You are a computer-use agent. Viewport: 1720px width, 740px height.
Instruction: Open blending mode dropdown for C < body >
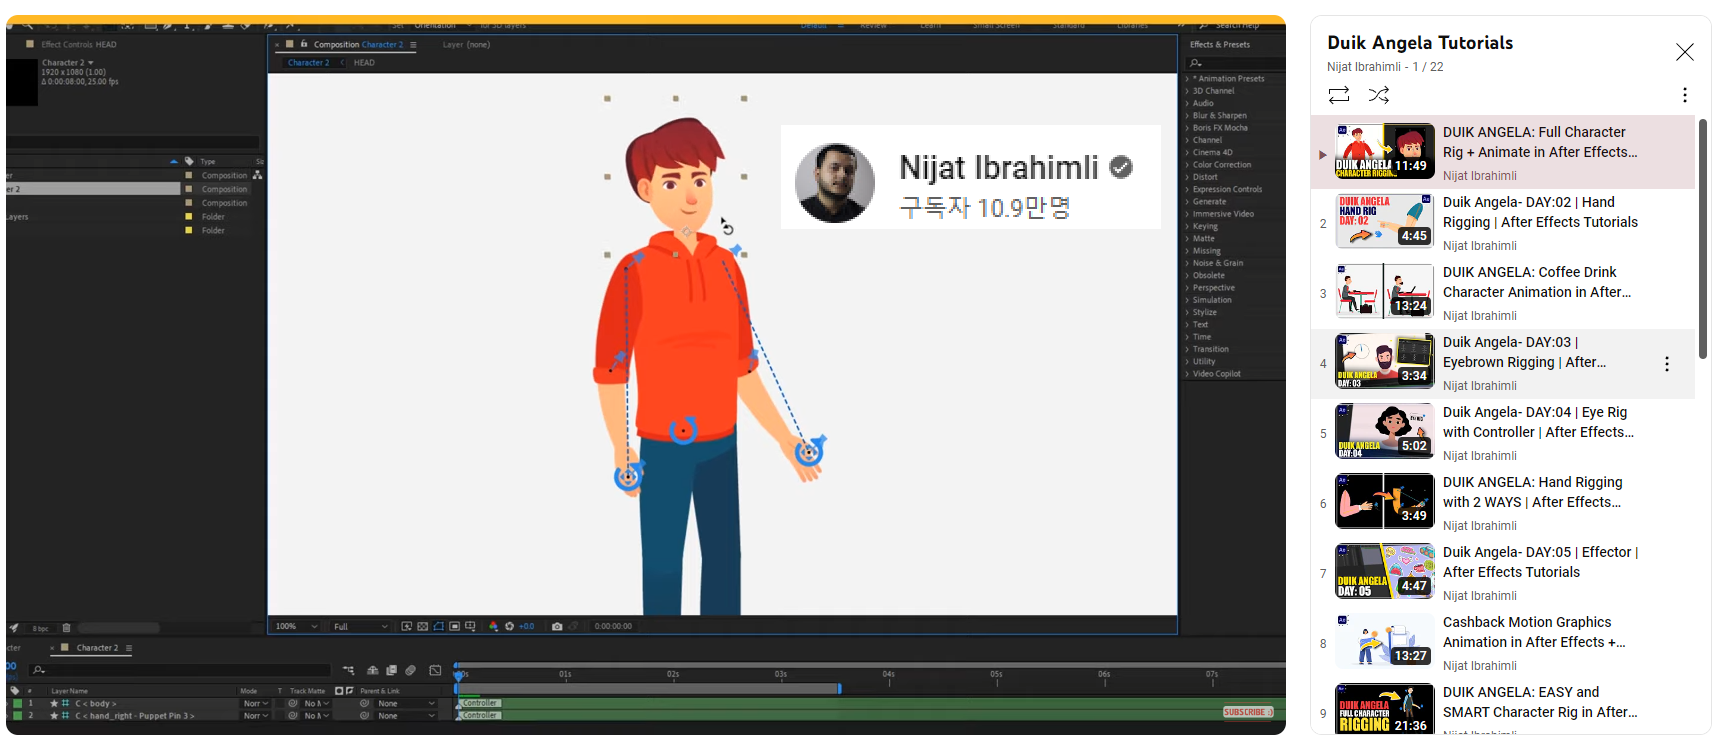pos(256,704)
